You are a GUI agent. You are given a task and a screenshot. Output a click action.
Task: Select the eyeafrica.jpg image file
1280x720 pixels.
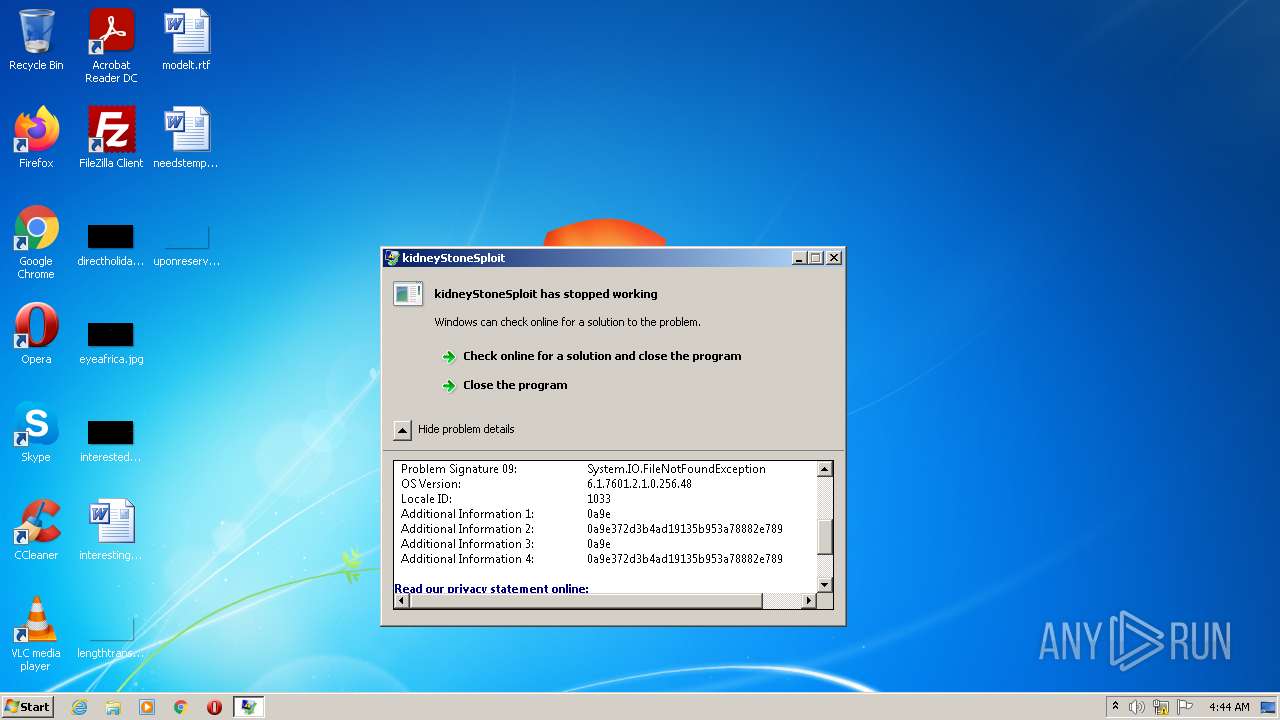(x=111, y=341)
